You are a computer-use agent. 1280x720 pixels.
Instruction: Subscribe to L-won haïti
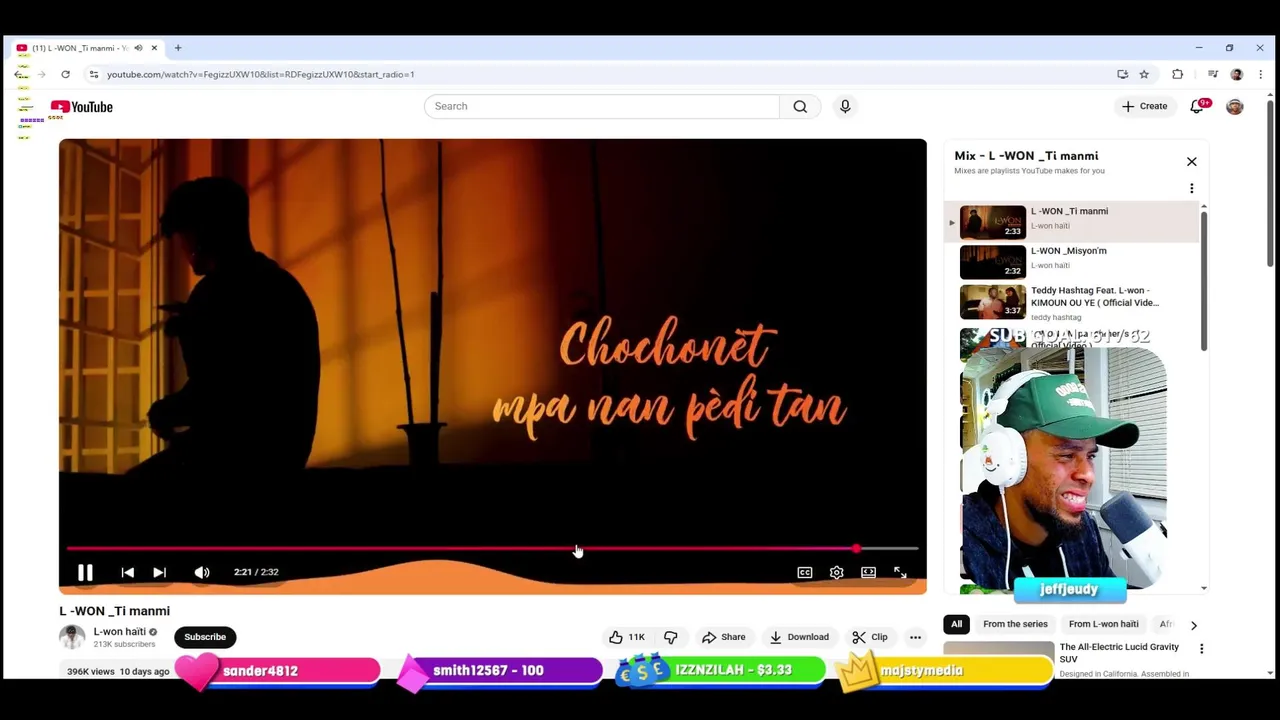[x=205, y=637]
